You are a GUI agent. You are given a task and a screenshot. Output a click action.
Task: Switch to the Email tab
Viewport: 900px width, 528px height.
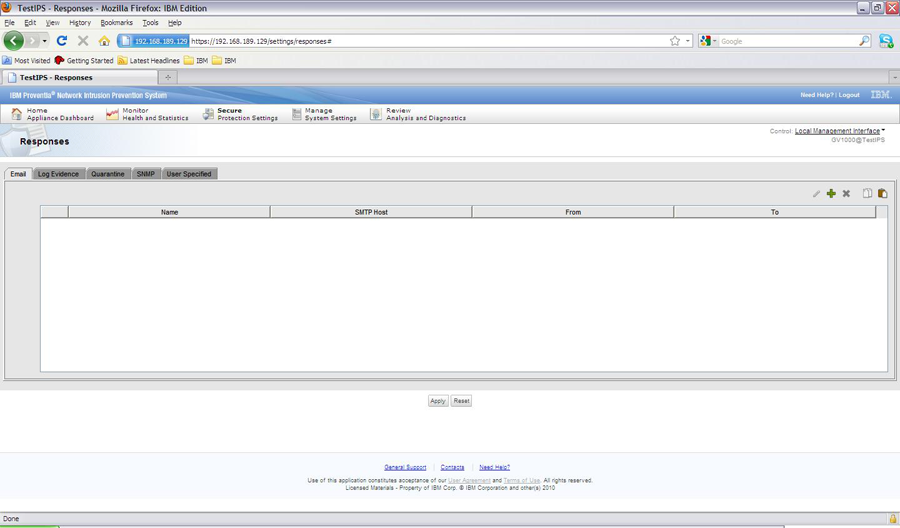(18, 174)
